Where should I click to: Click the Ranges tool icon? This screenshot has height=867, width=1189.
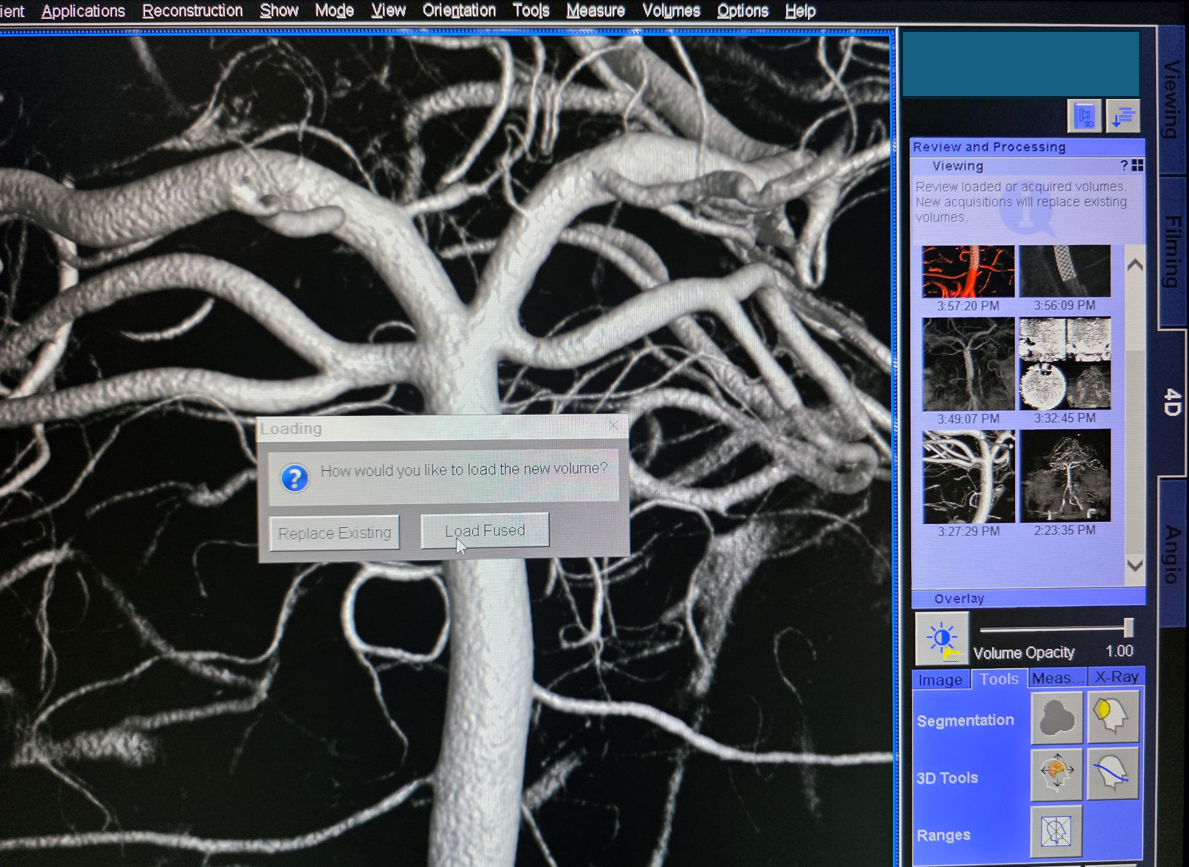pyautogui.click(x=1056, y=831)
